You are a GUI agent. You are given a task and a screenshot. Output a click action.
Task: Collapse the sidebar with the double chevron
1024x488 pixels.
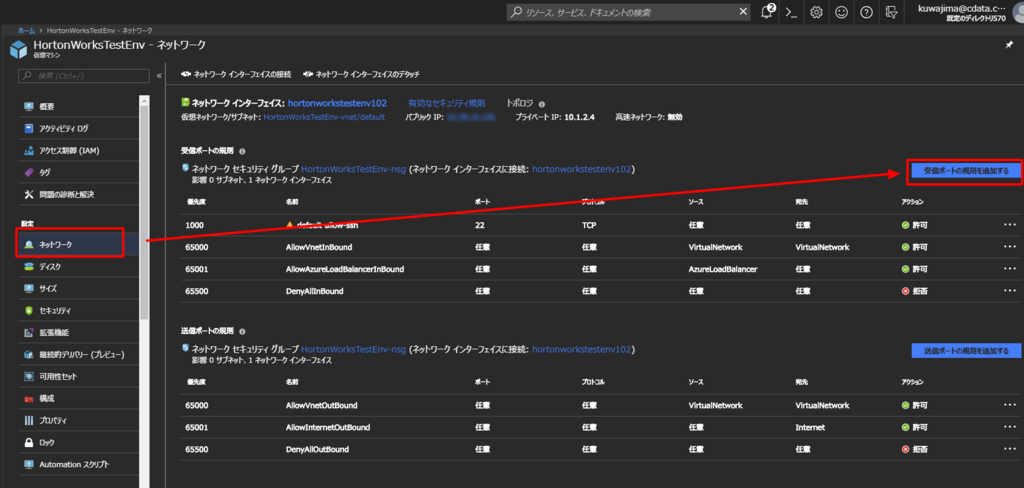159,76
